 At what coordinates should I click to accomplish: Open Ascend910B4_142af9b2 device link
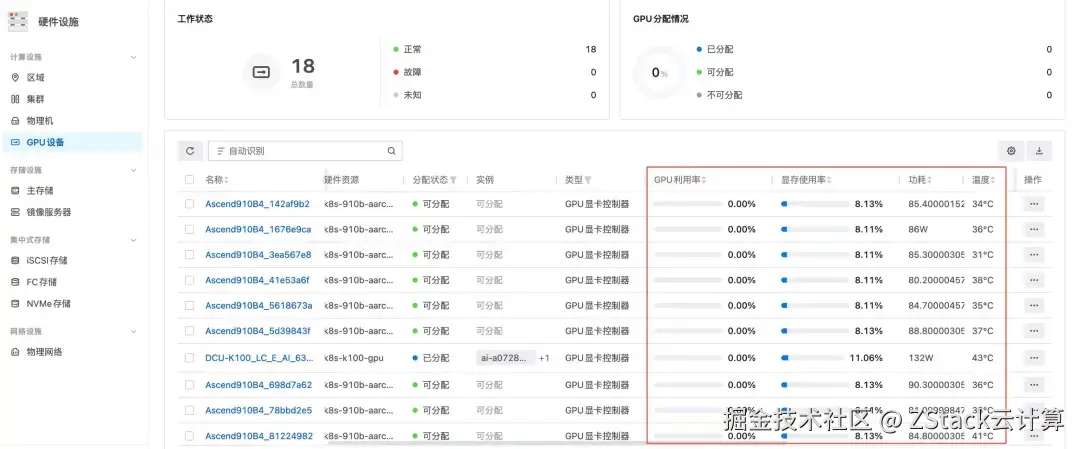tap(258, 204)
